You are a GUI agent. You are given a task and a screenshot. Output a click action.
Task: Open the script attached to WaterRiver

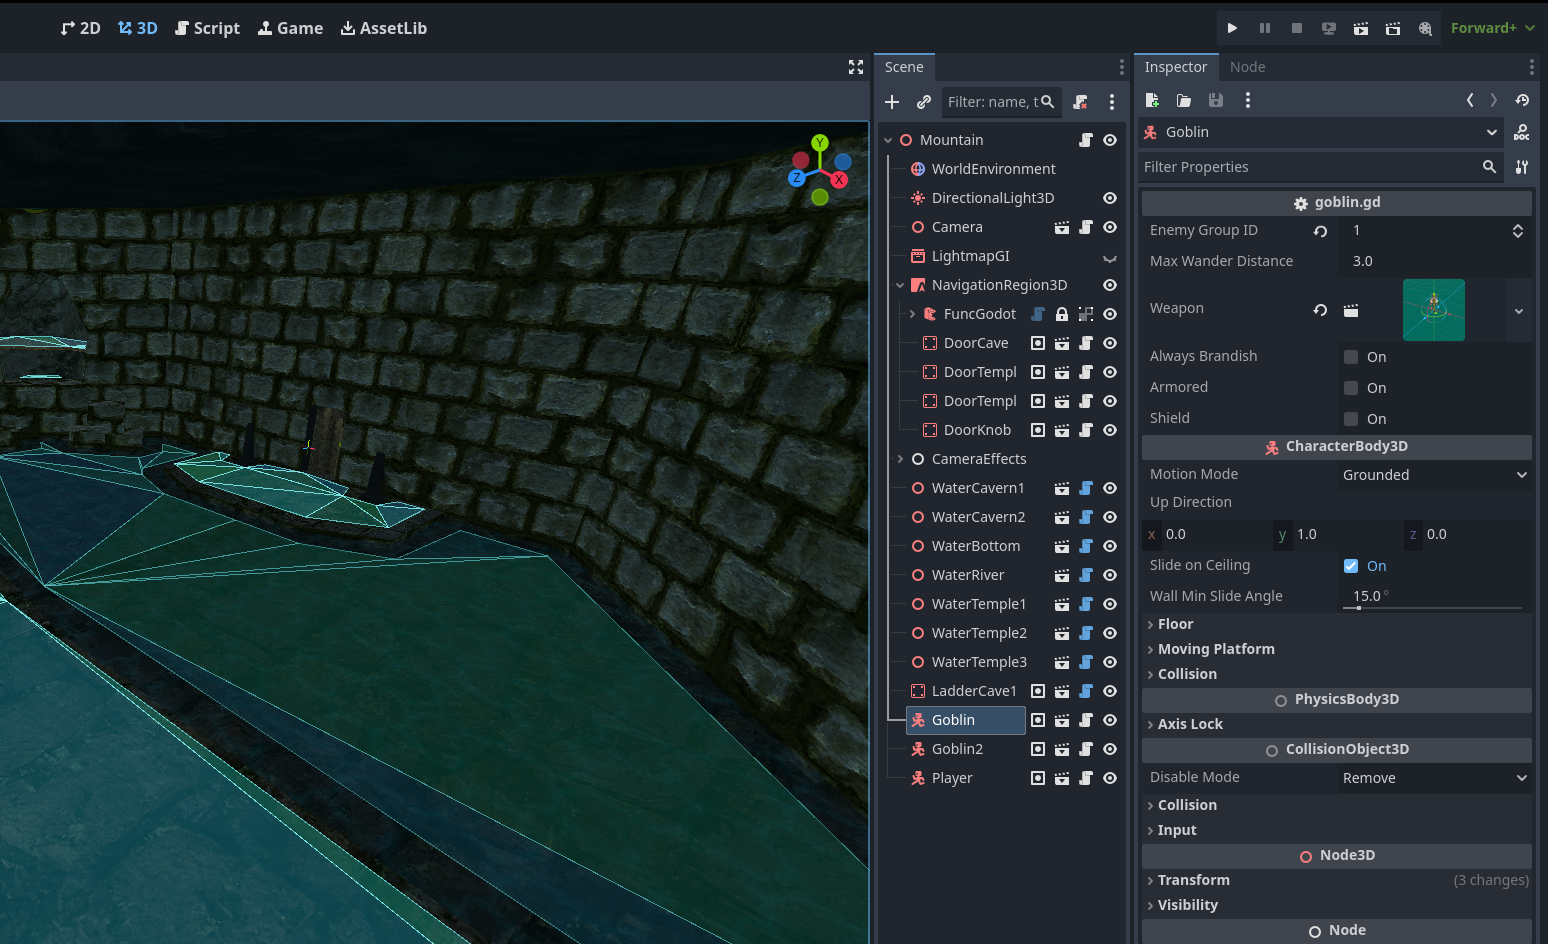[x=1086, y=575]
